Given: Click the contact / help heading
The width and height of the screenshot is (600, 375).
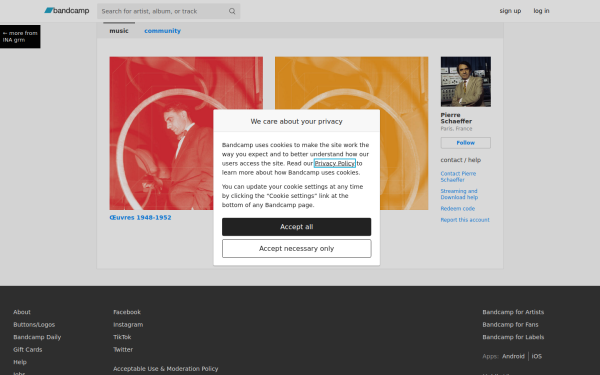Looking at the screenshot, I should pyautogui.click(x=461, y=160).
